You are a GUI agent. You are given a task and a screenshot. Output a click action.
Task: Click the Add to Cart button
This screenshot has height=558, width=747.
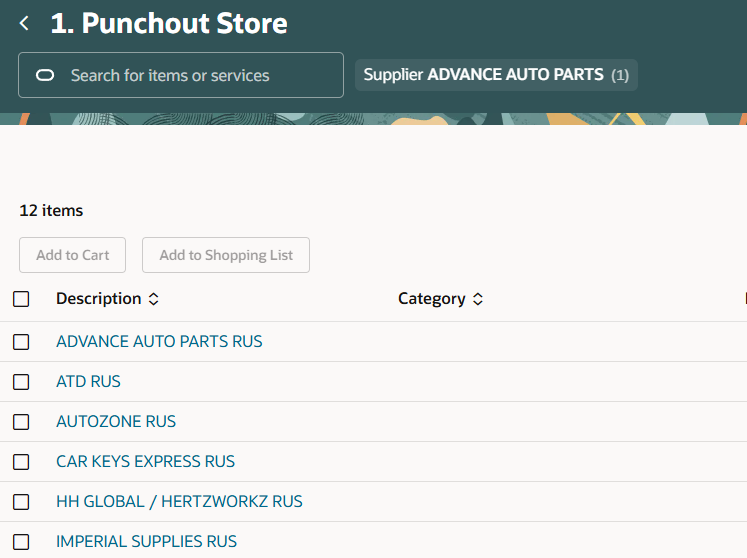pyautogui.click(x=72, y=255)
